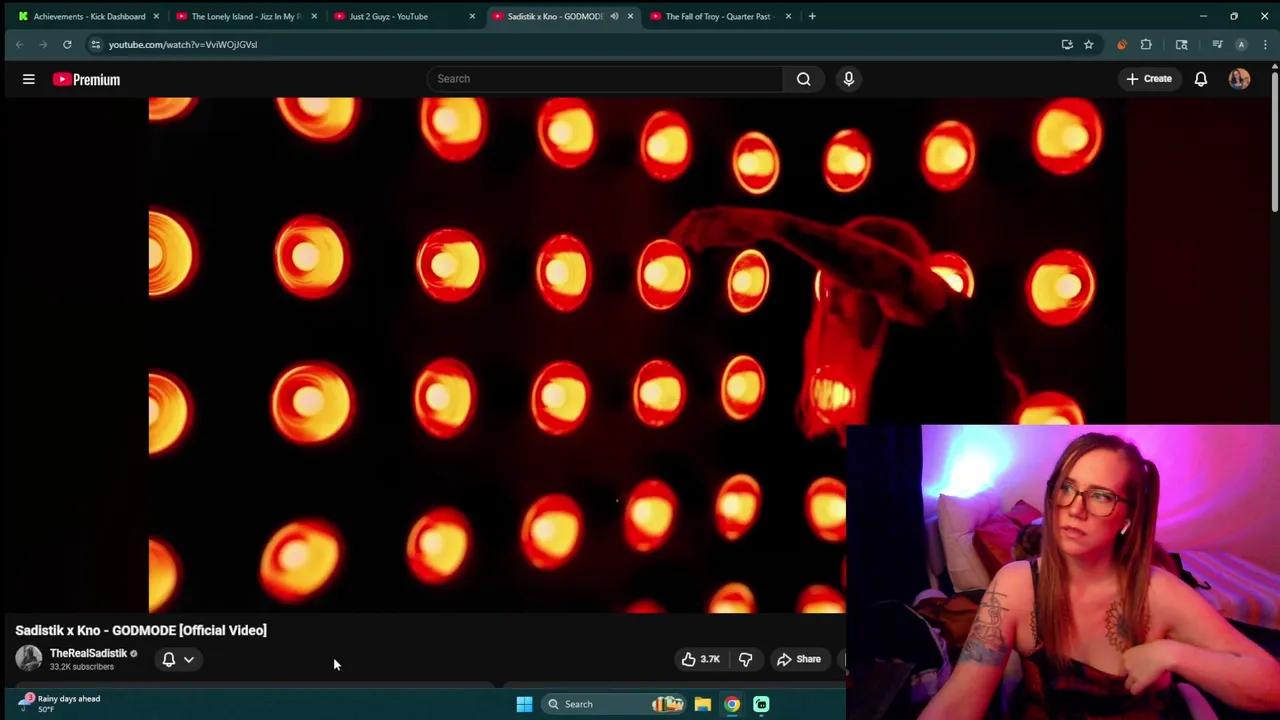Mute the GODMODE tab via speaker icon
This screenshot has height=720, width=1280.
(x=614, y=16)
